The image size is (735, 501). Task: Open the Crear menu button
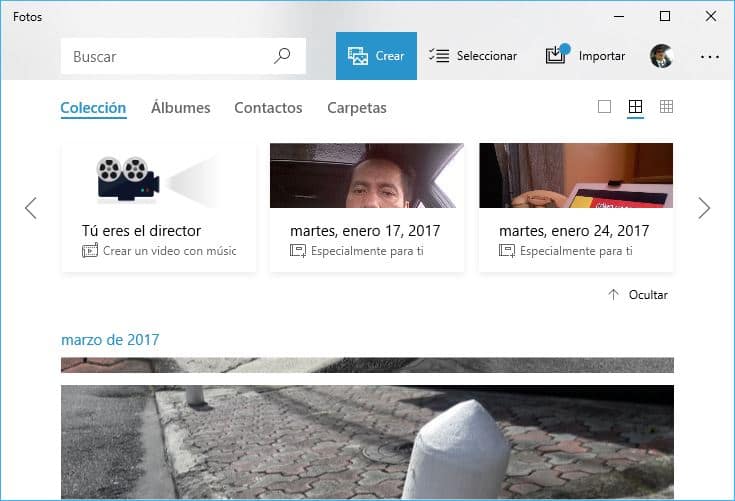click(x=376, y=56)
